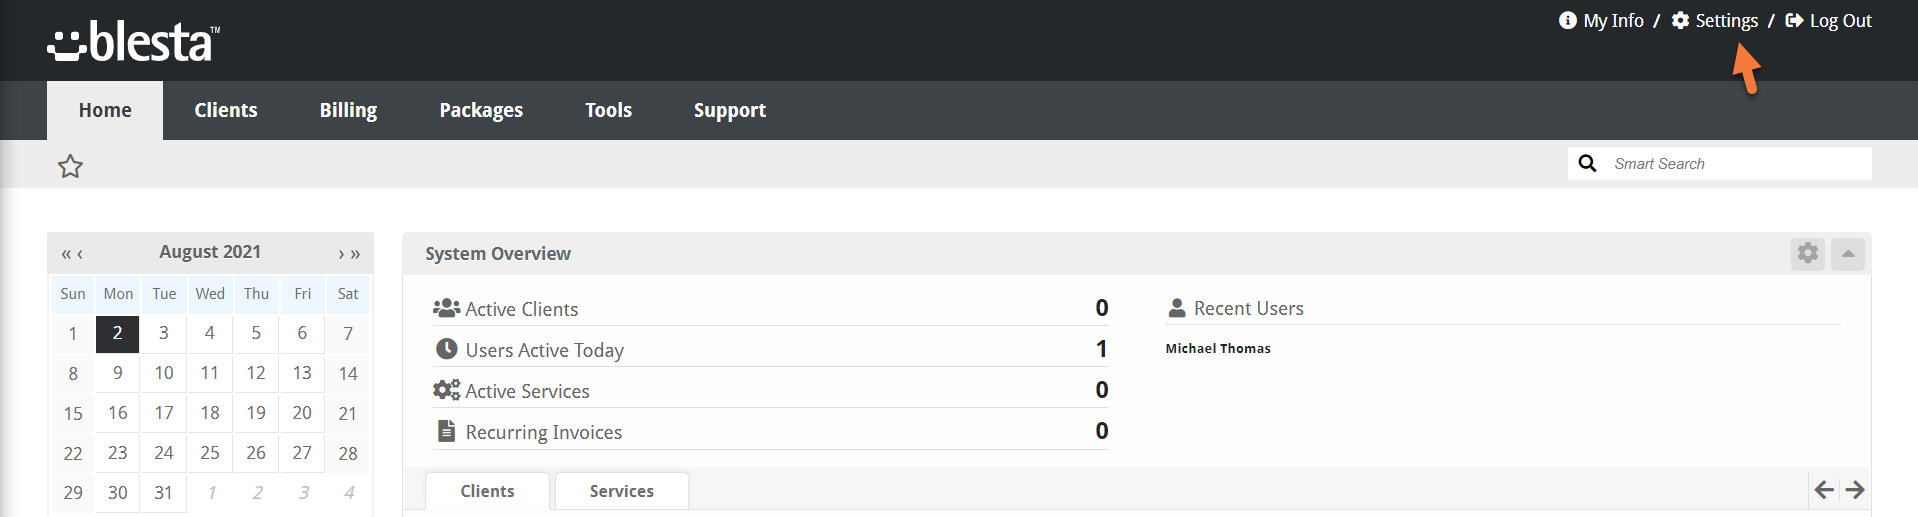
Task: Collapse the System Overview panel
Action: click(x=1847, y=253)
